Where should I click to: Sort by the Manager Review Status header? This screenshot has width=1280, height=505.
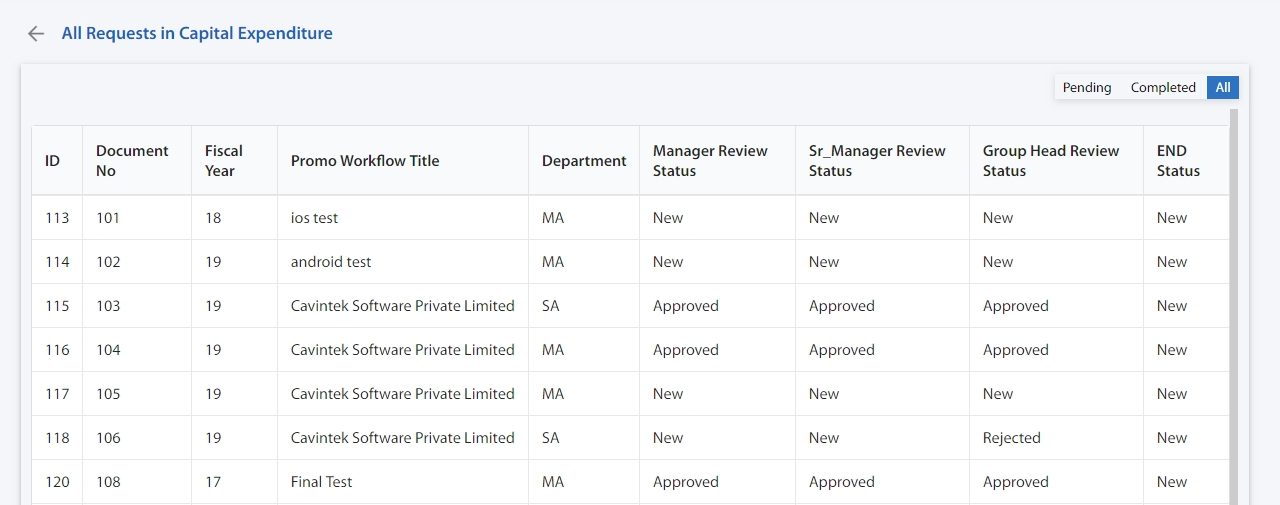tap(710, 161)
